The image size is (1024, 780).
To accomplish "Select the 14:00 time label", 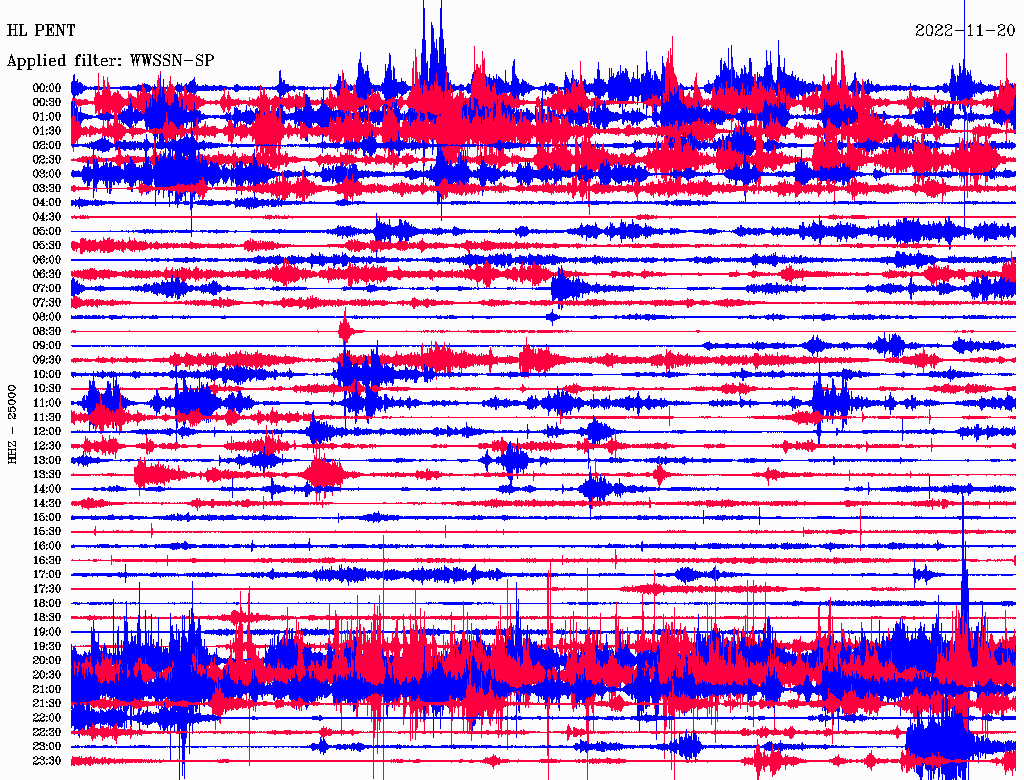I will [x=47, y=489].
